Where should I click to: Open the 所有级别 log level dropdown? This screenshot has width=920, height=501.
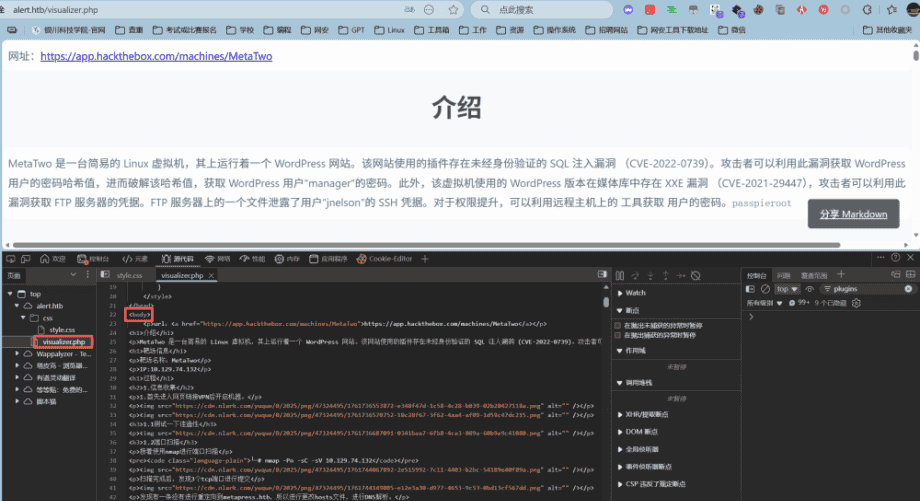(x=765, y=303)
